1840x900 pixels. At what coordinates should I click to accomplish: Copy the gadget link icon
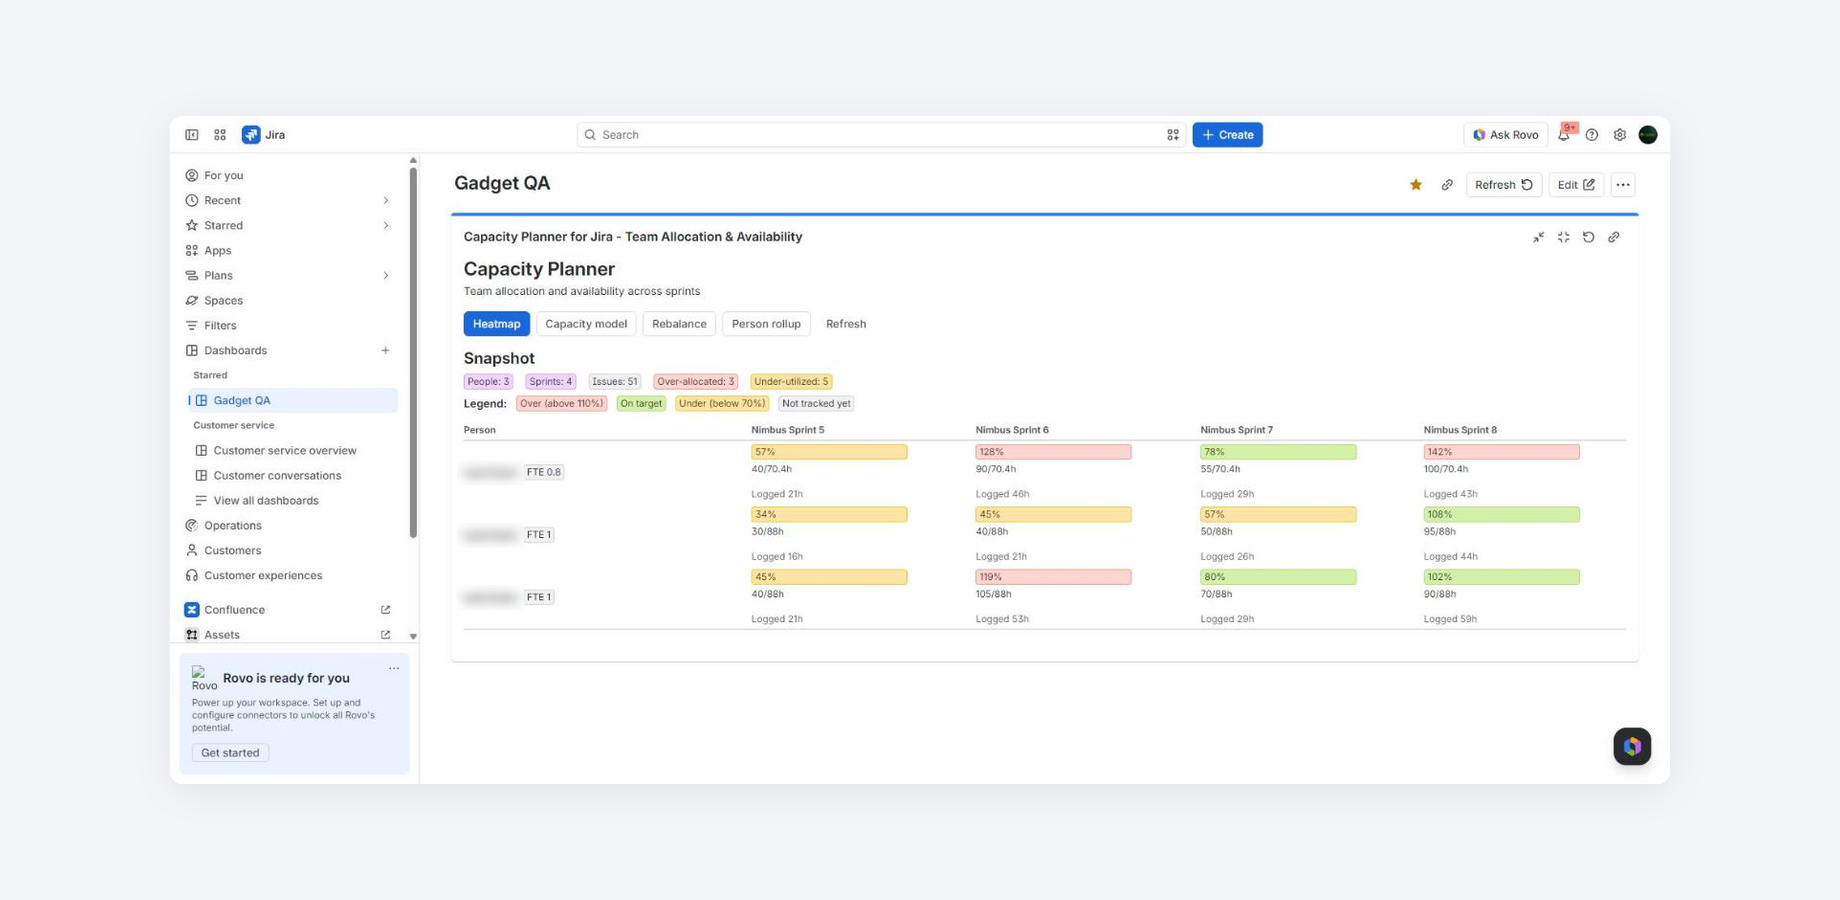pyautogui.click(x=1614, y=237)
